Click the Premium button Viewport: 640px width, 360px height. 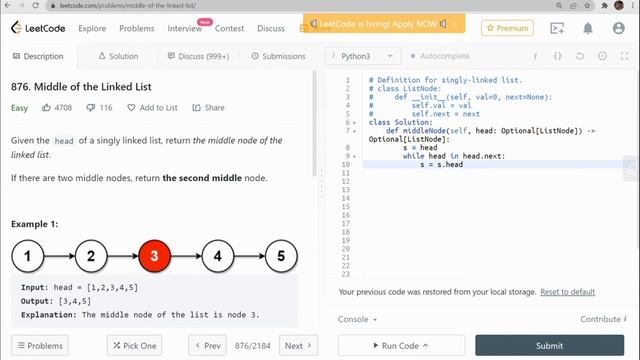[x=507, y=28]
